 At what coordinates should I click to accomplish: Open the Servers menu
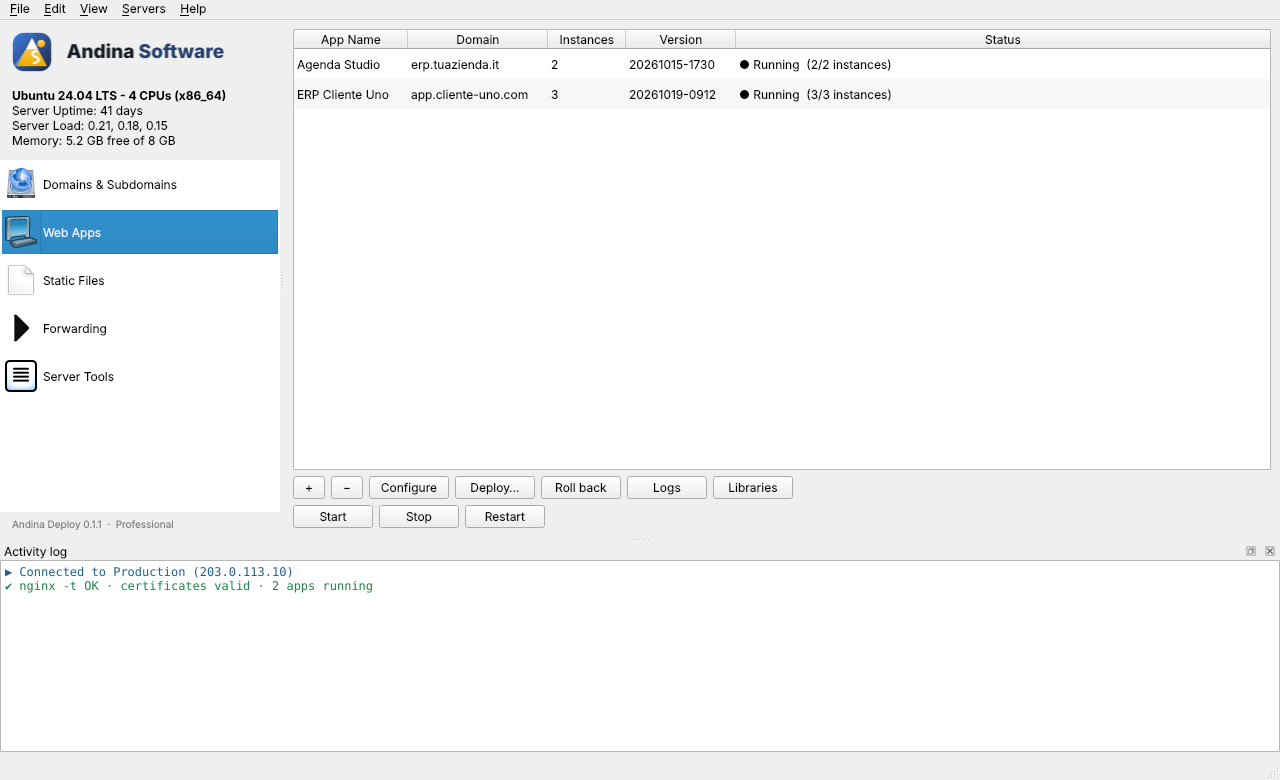point(144,9)
